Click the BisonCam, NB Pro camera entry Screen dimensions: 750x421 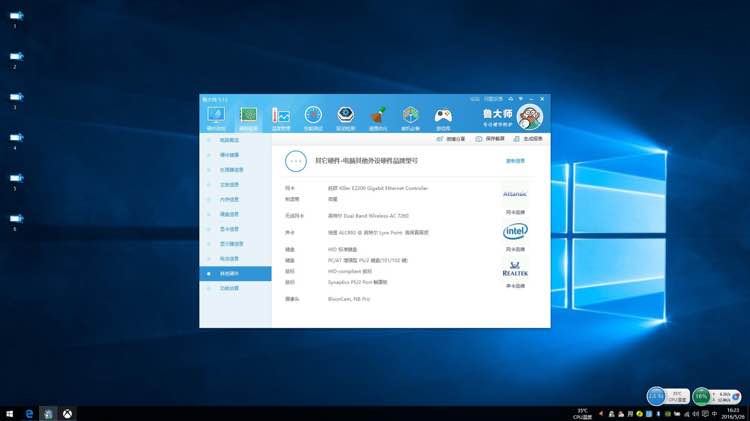[349, 299]
